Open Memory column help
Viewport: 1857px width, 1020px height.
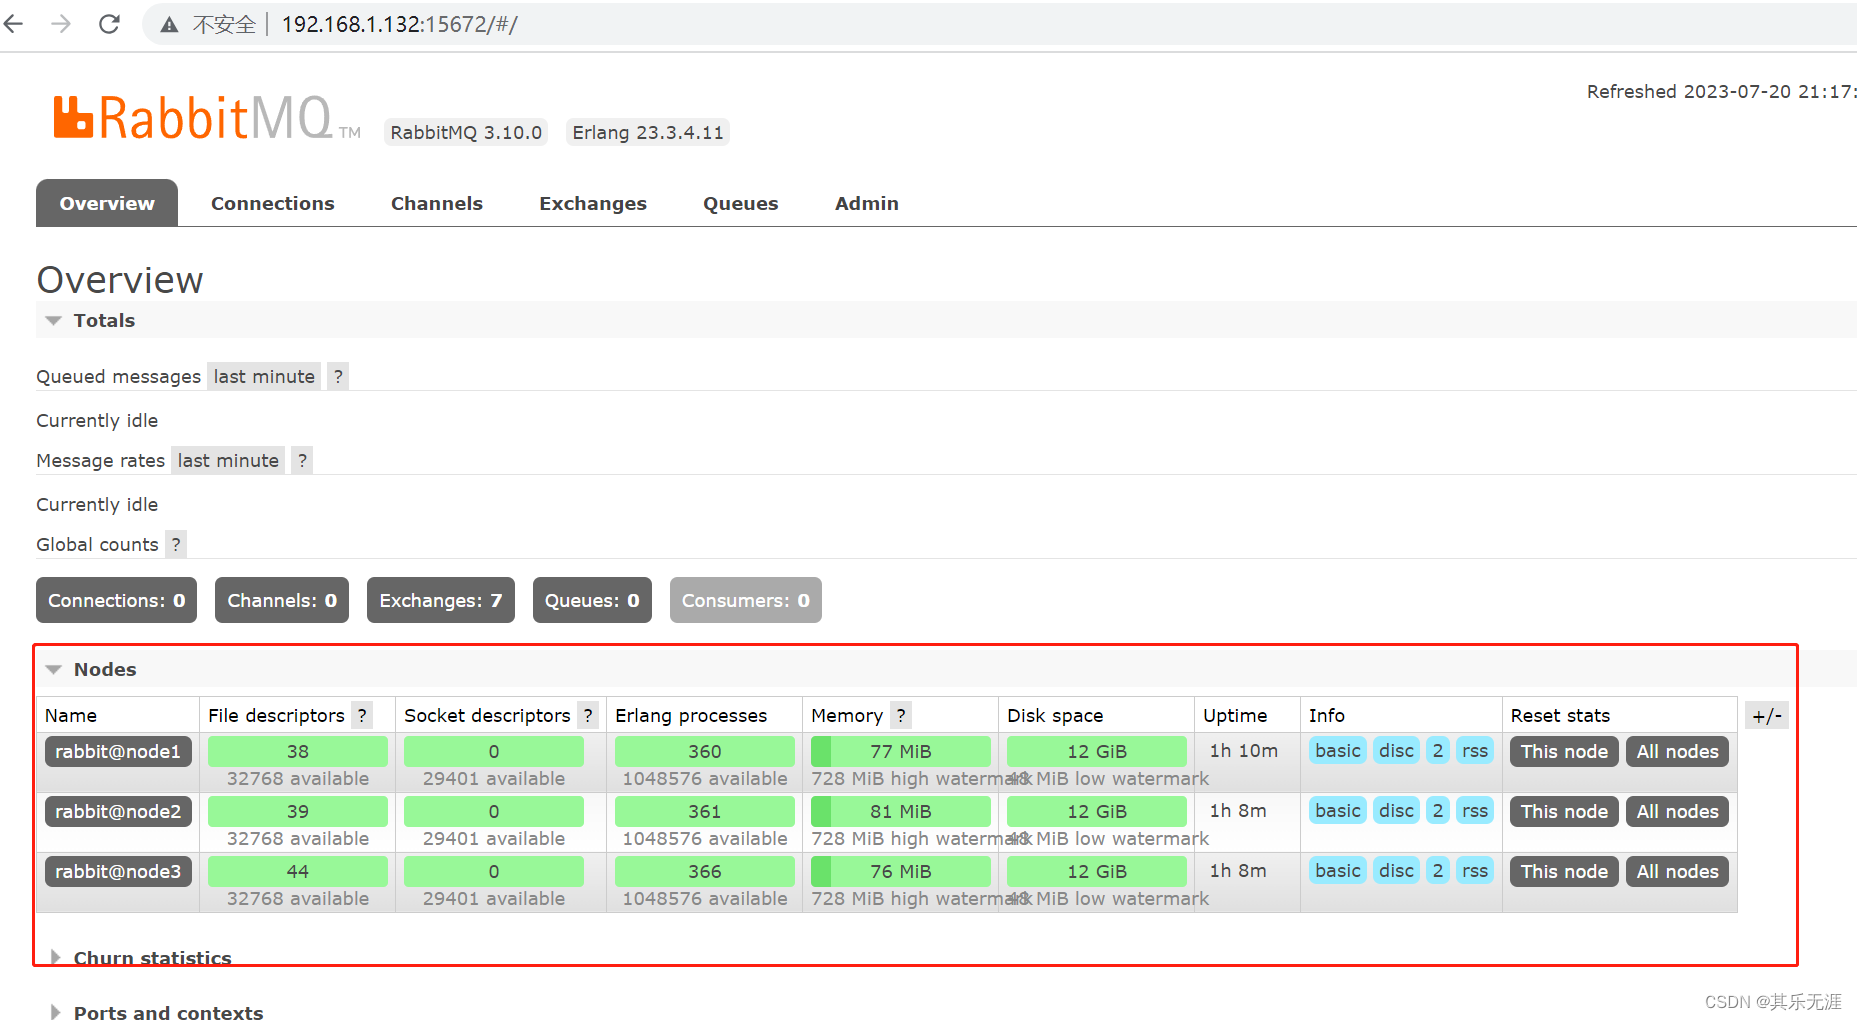[901, 715]
